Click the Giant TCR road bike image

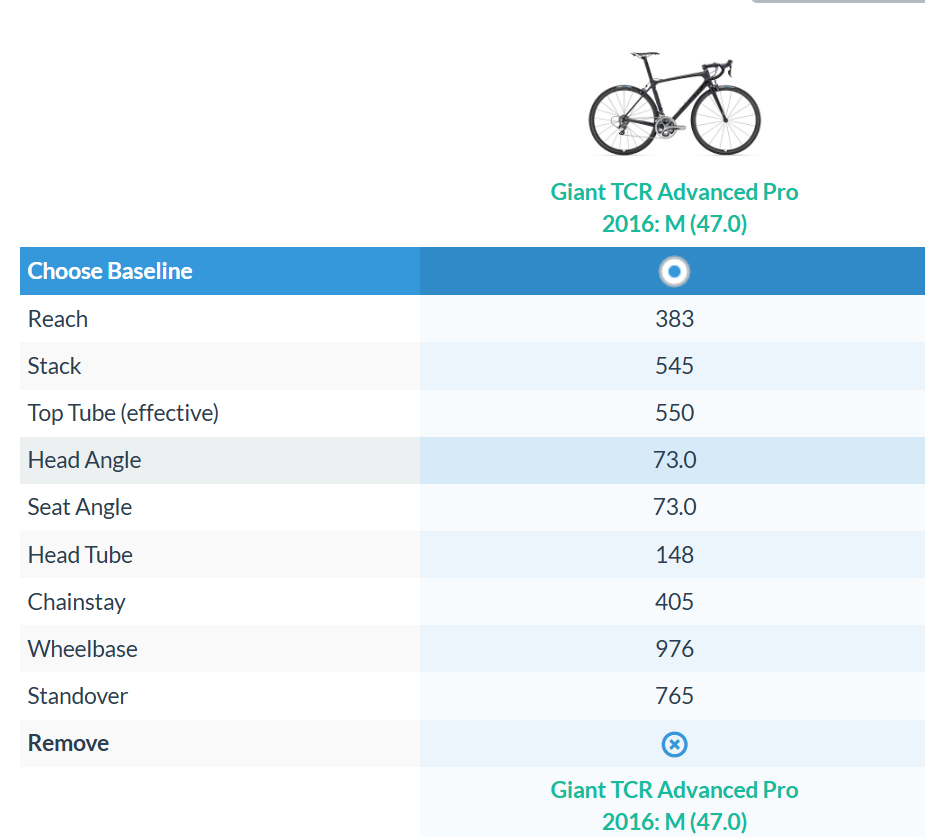coord(674,104)
